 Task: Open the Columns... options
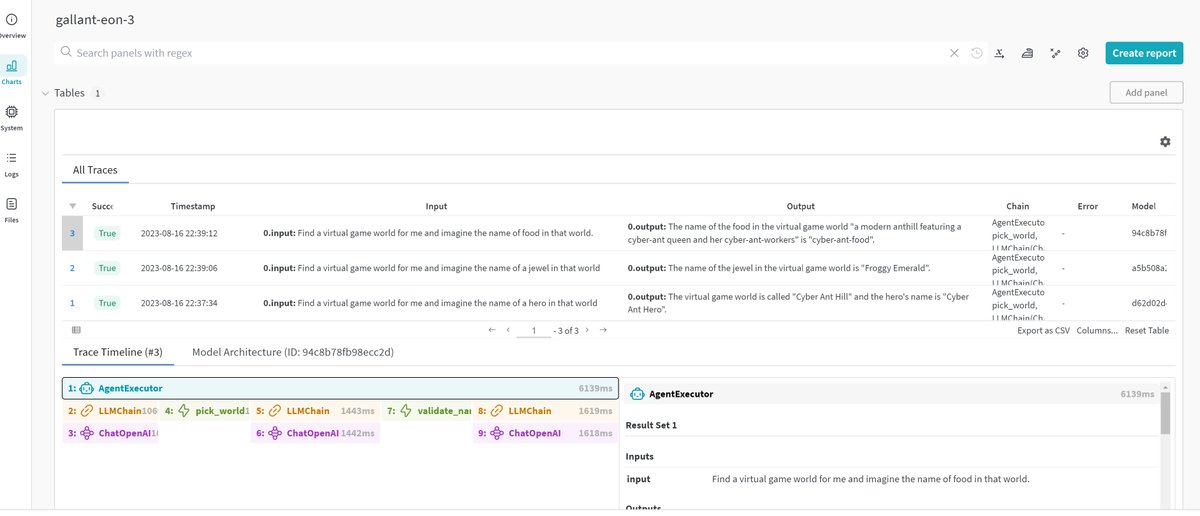pos(1097,330)
